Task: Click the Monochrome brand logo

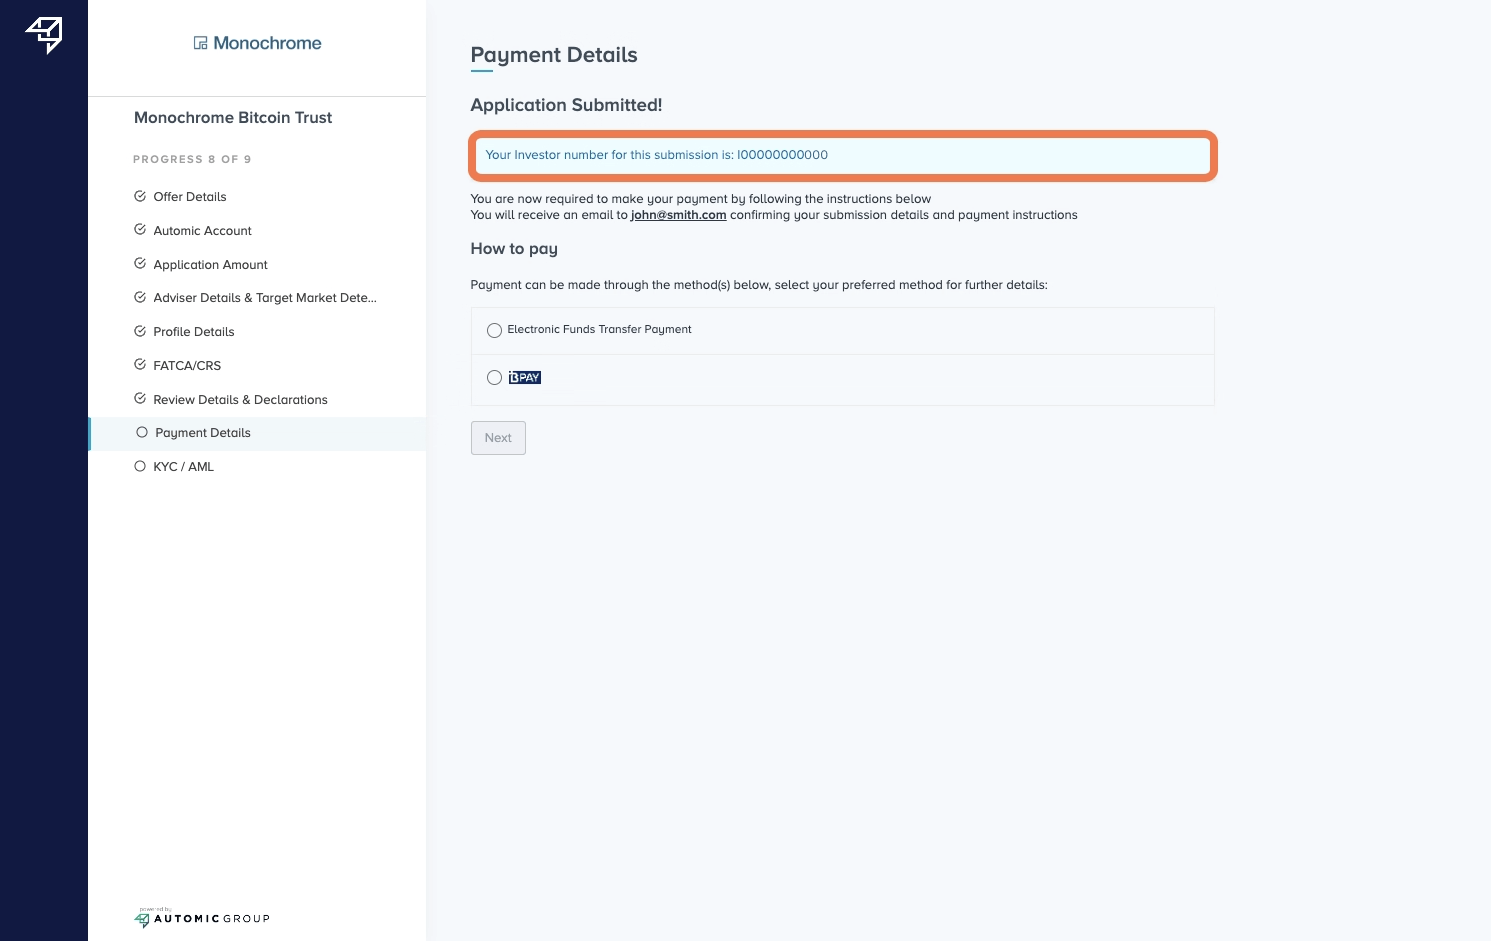Action: pyautogui.click(x=257, y=43)
